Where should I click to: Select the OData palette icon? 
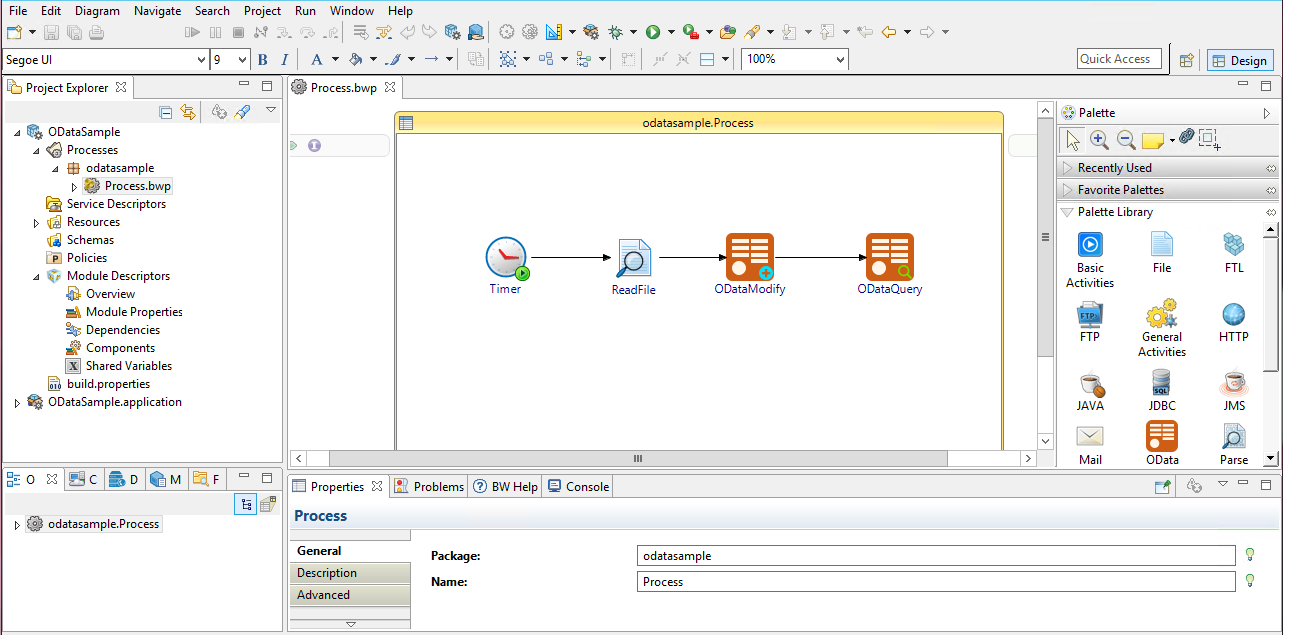coord(1161,436)
